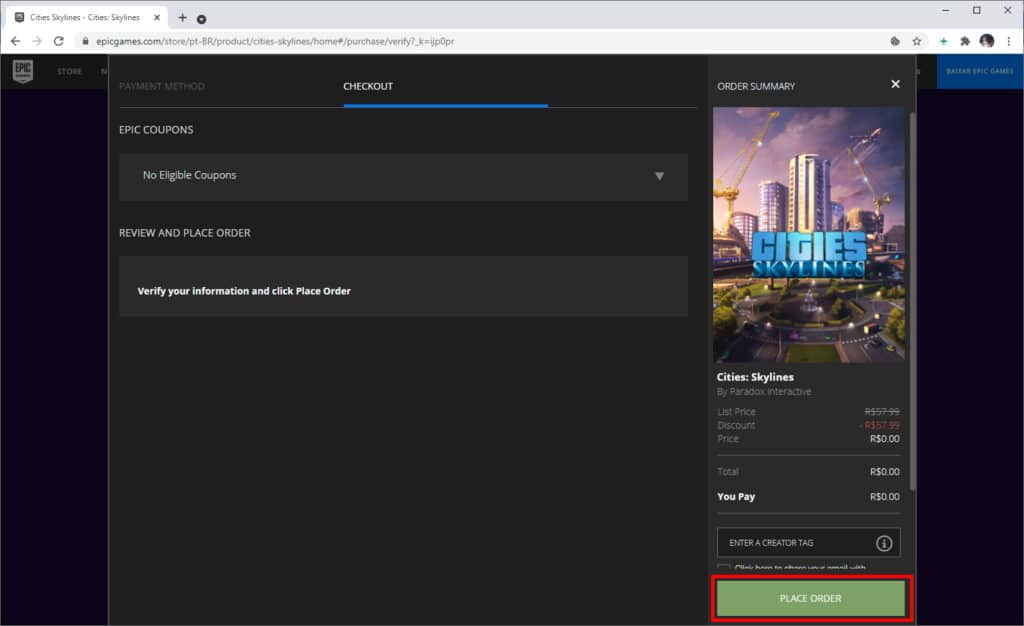Click the Order Summary heading
The width and height of the screenshot is (1024, 626).
(756, 86)
